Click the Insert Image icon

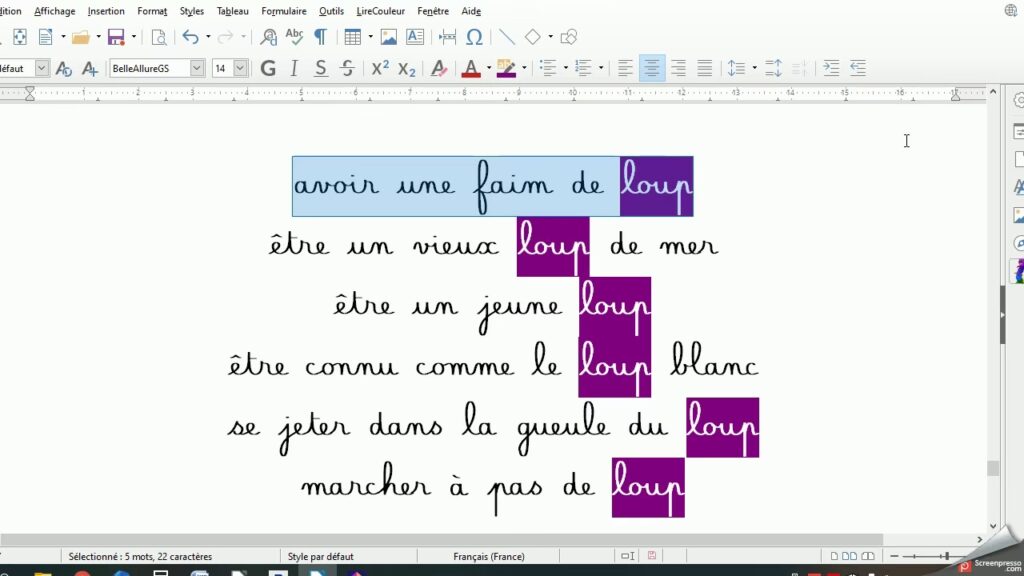pos(388,37)
